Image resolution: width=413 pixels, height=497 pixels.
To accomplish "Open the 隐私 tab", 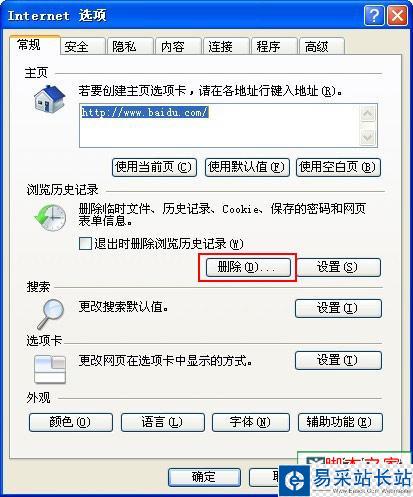I will coord(125,46).
